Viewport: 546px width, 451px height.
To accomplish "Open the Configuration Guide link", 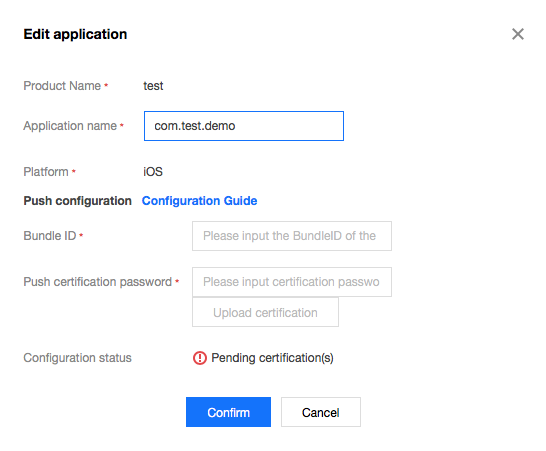I will tap(200, 201).
